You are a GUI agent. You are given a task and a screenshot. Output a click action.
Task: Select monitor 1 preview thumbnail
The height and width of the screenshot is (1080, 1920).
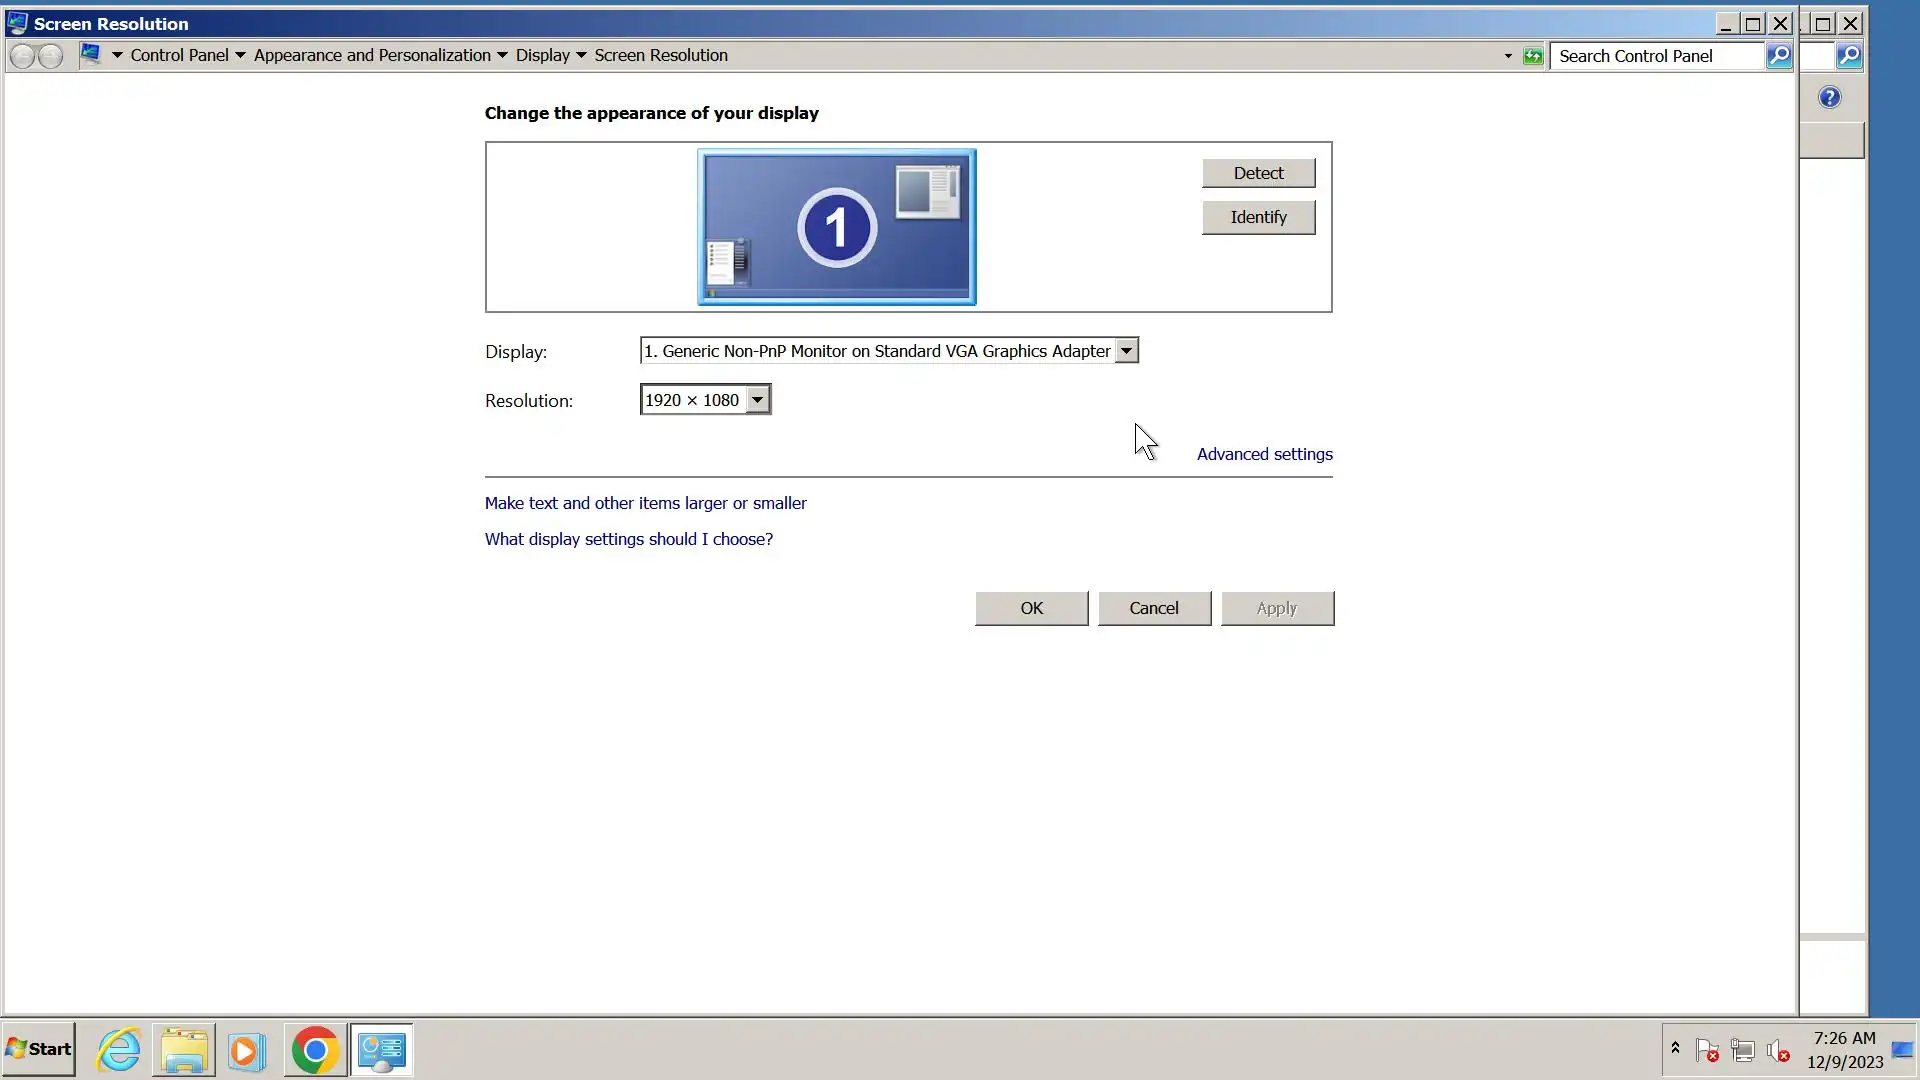pyautogui.click(x=836, y=227)
